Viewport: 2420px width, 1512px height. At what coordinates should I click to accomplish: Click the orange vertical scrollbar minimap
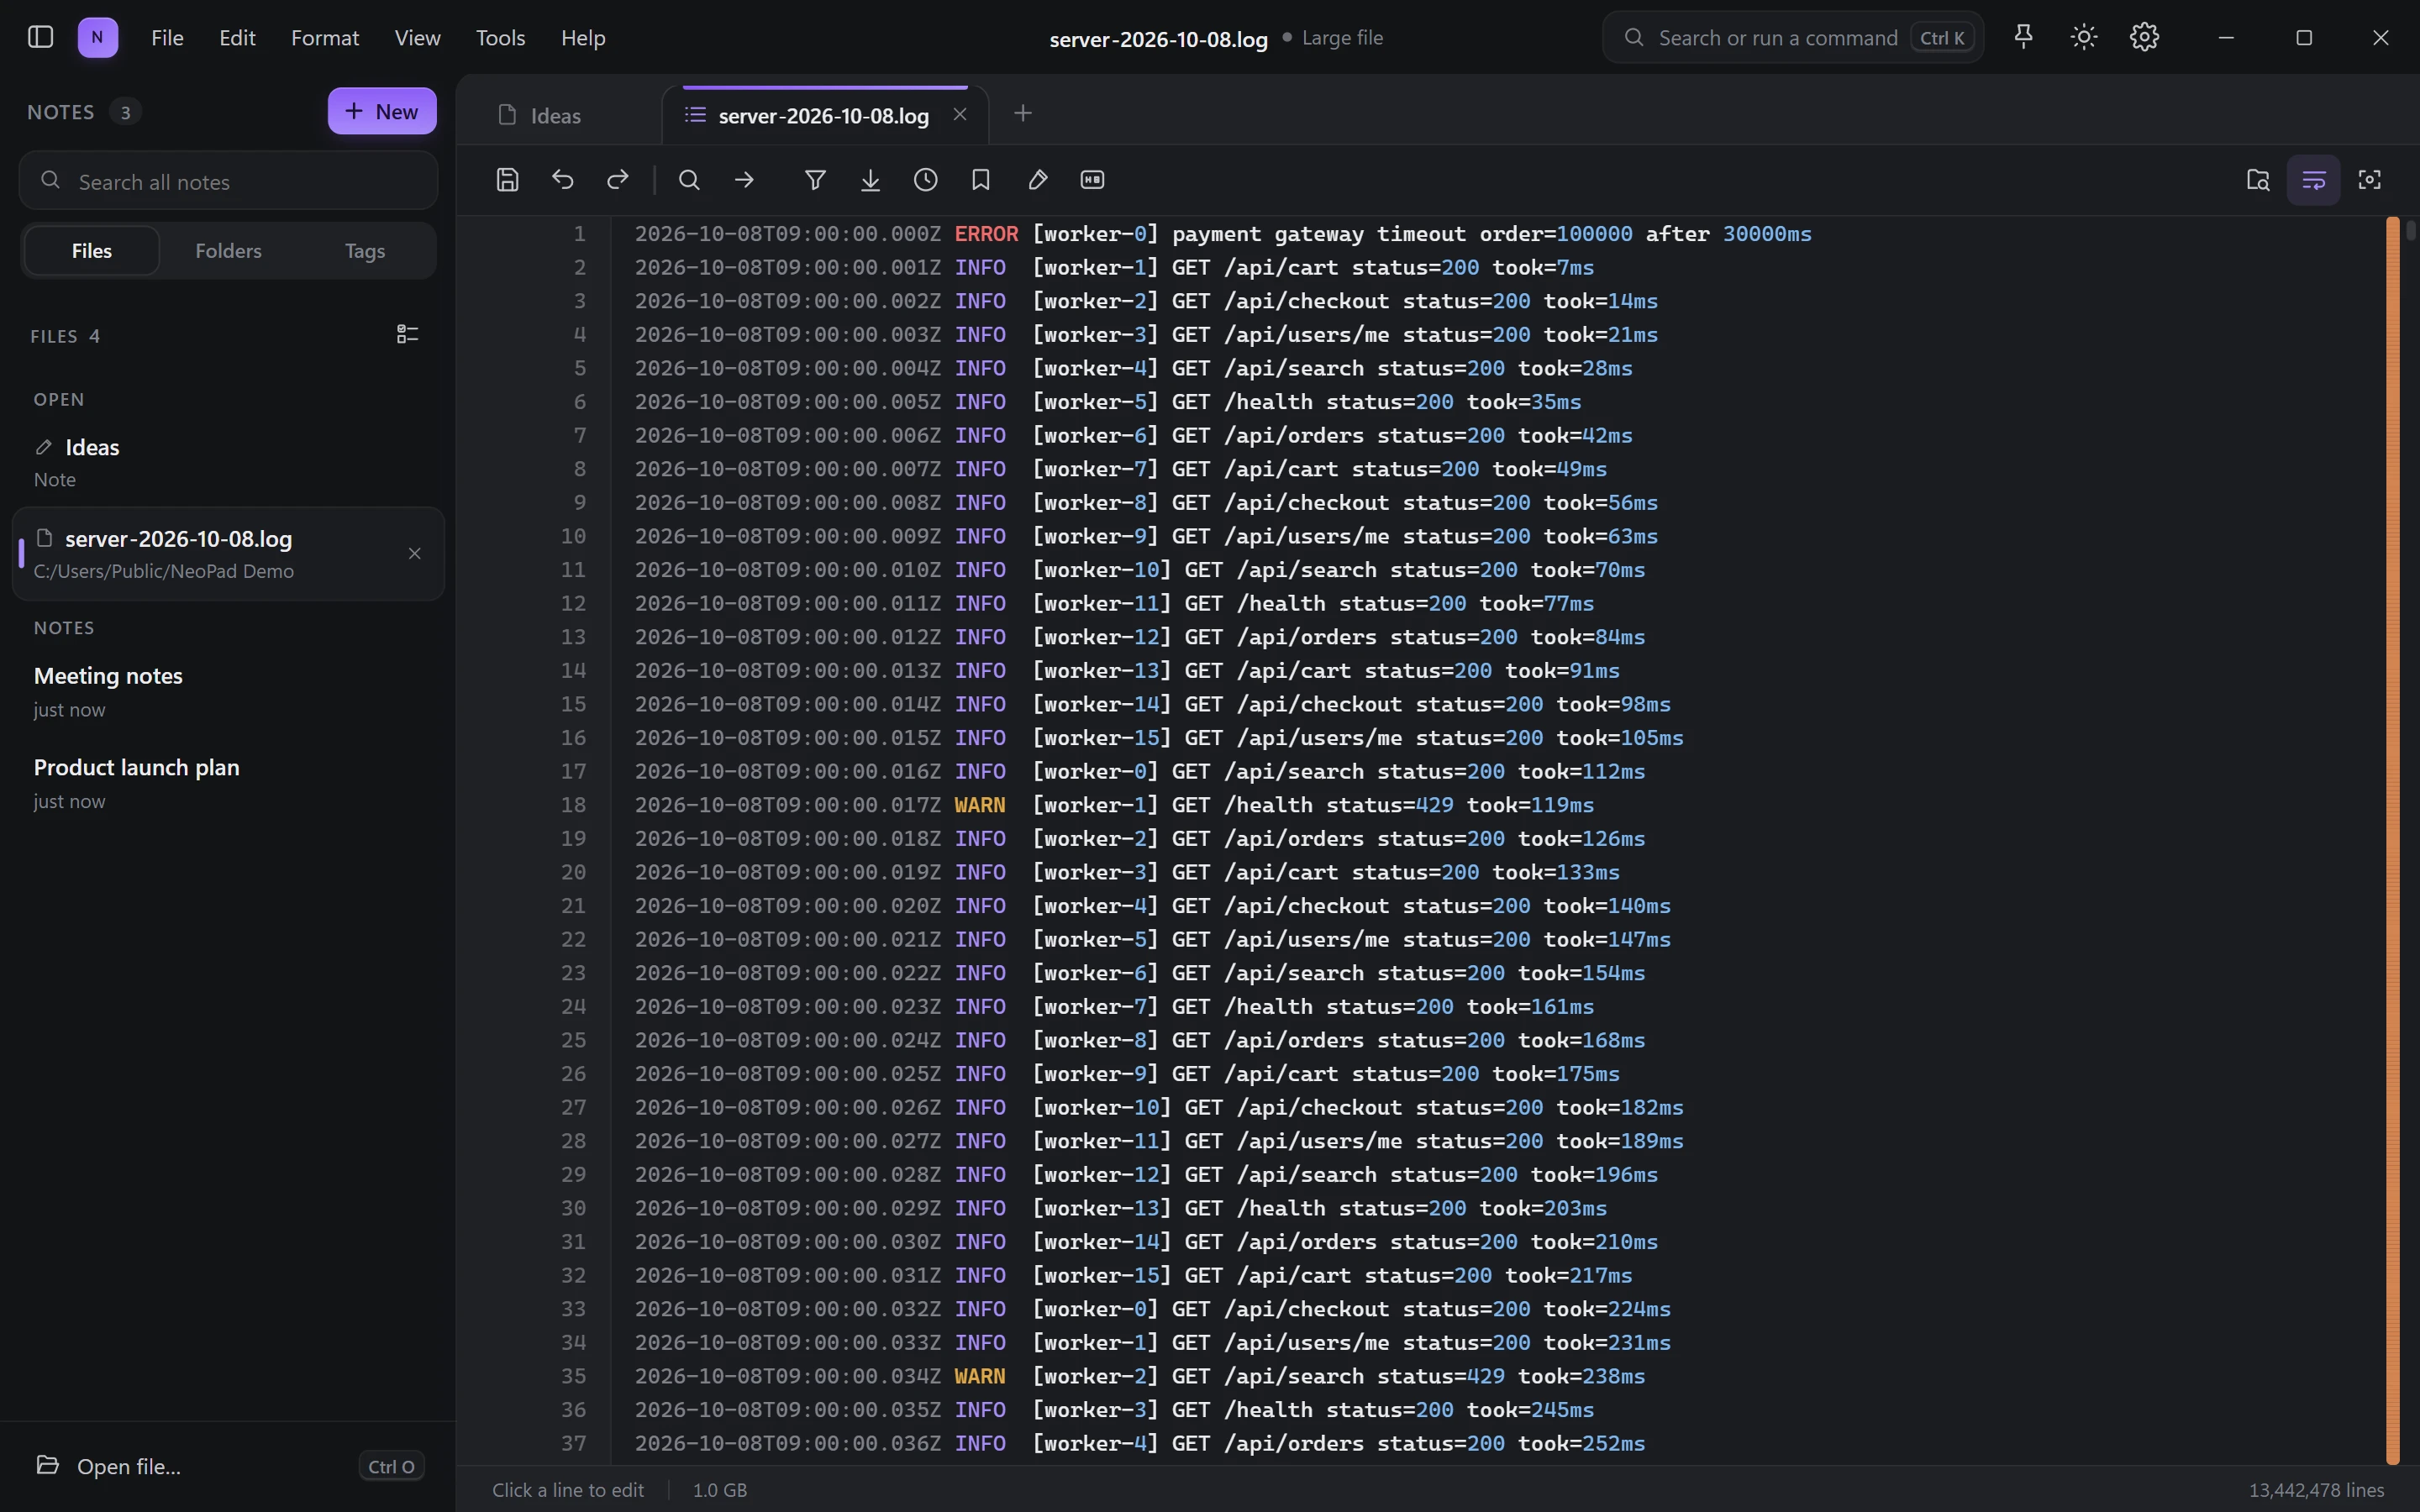tap(2392, 840)
